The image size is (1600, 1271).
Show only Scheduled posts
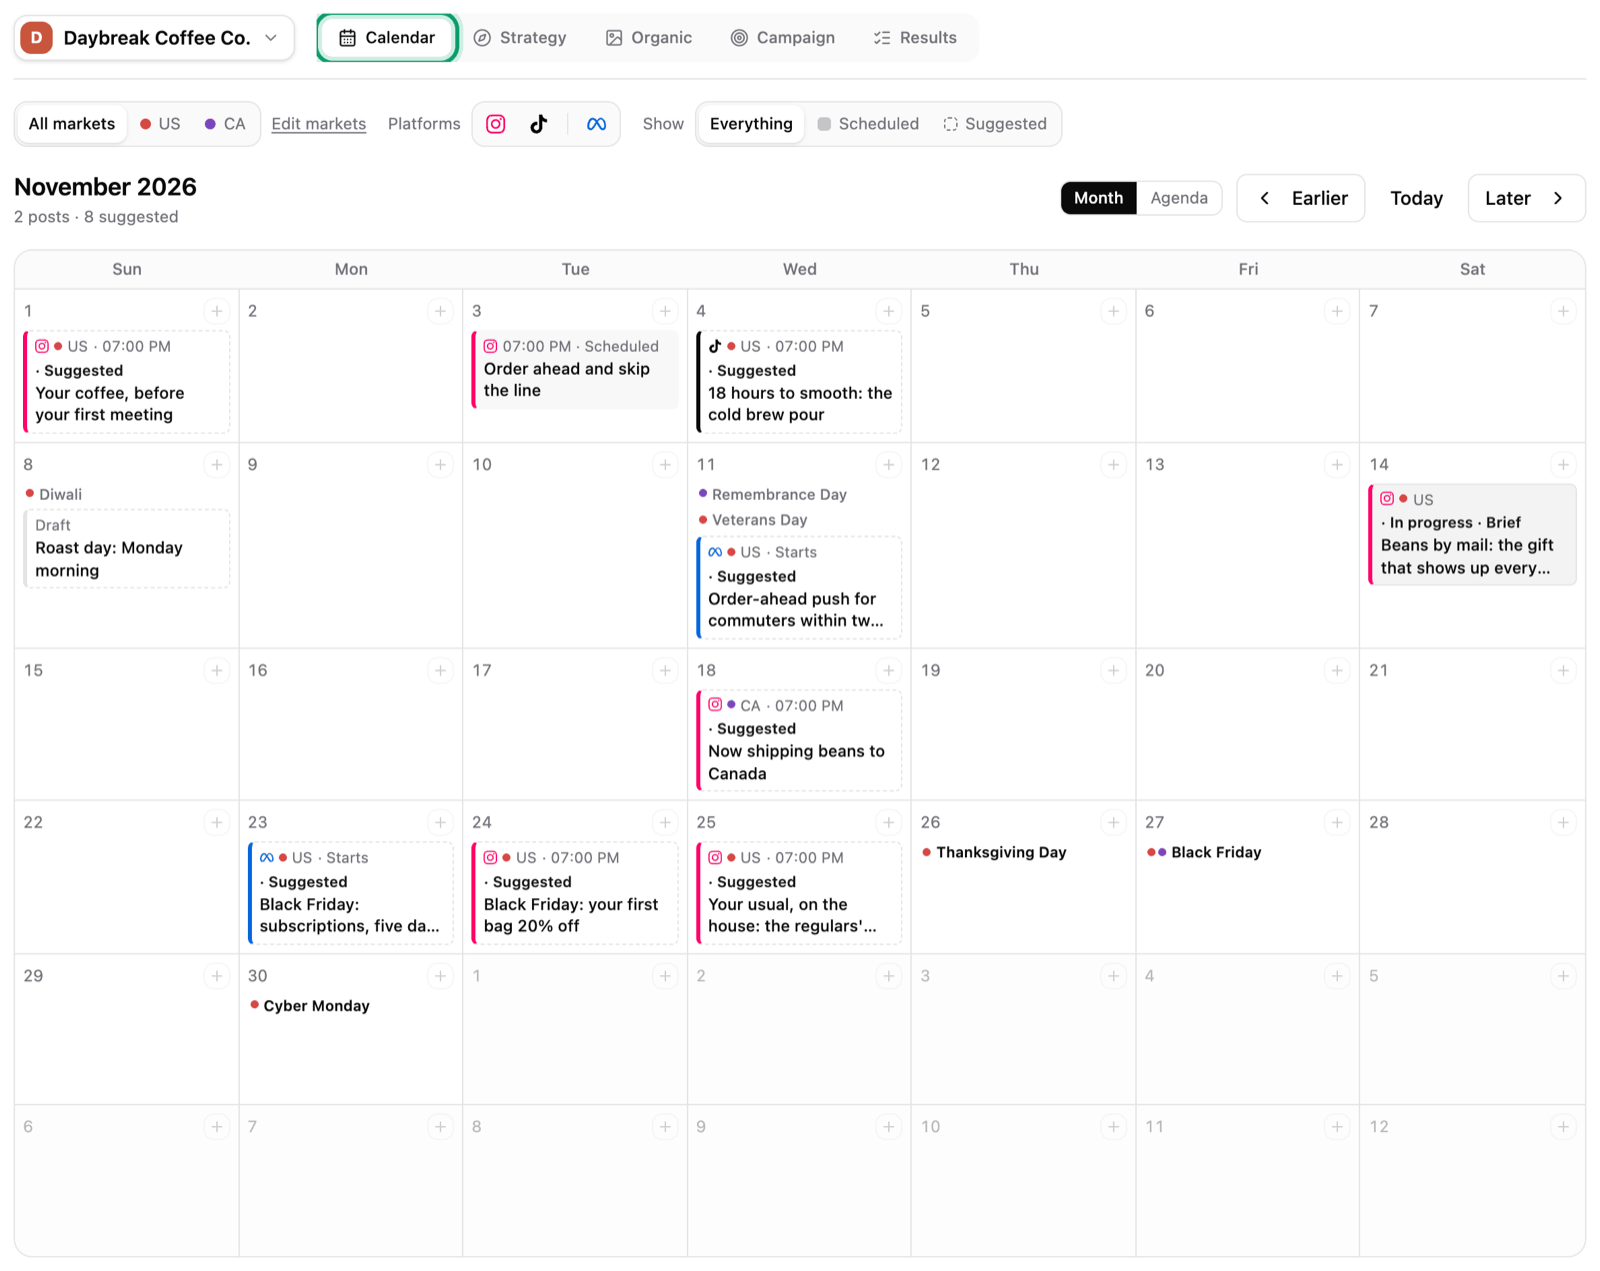(x=868, y=124)
